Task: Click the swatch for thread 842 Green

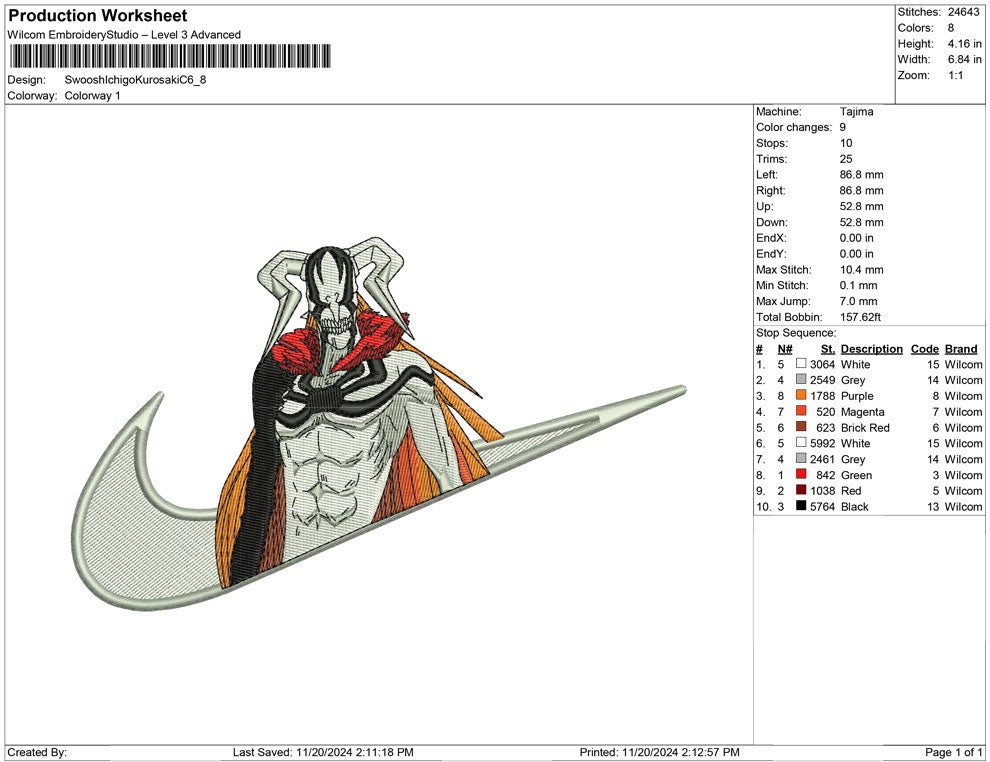Action: point(801,475)
